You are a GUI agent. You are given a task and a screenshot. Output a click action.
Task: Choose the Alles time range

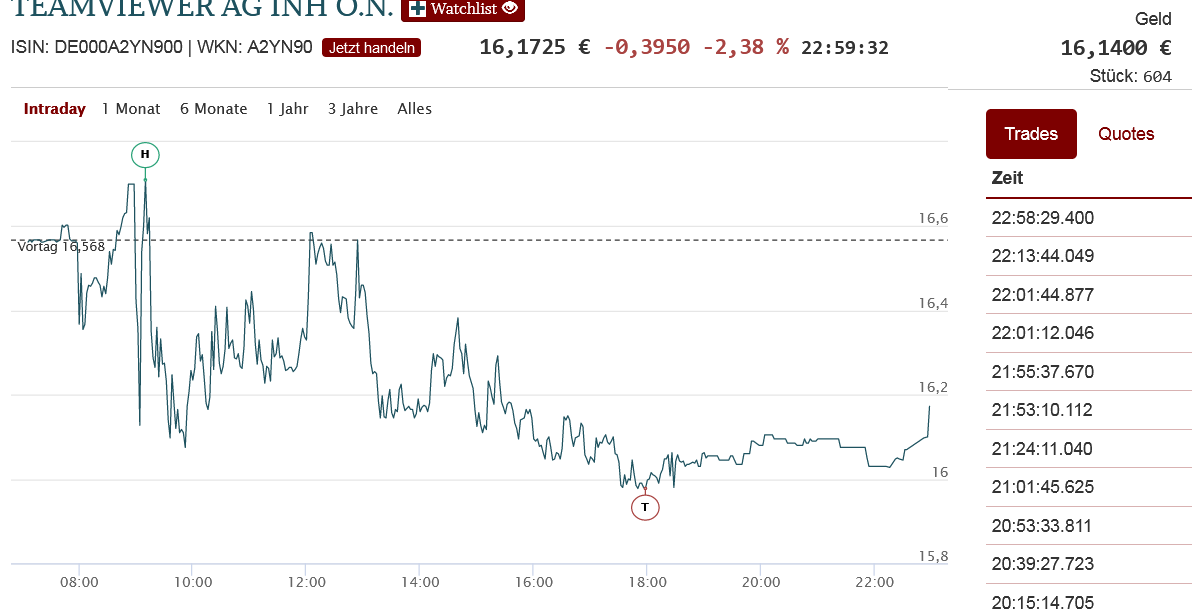tap(414, 109)
